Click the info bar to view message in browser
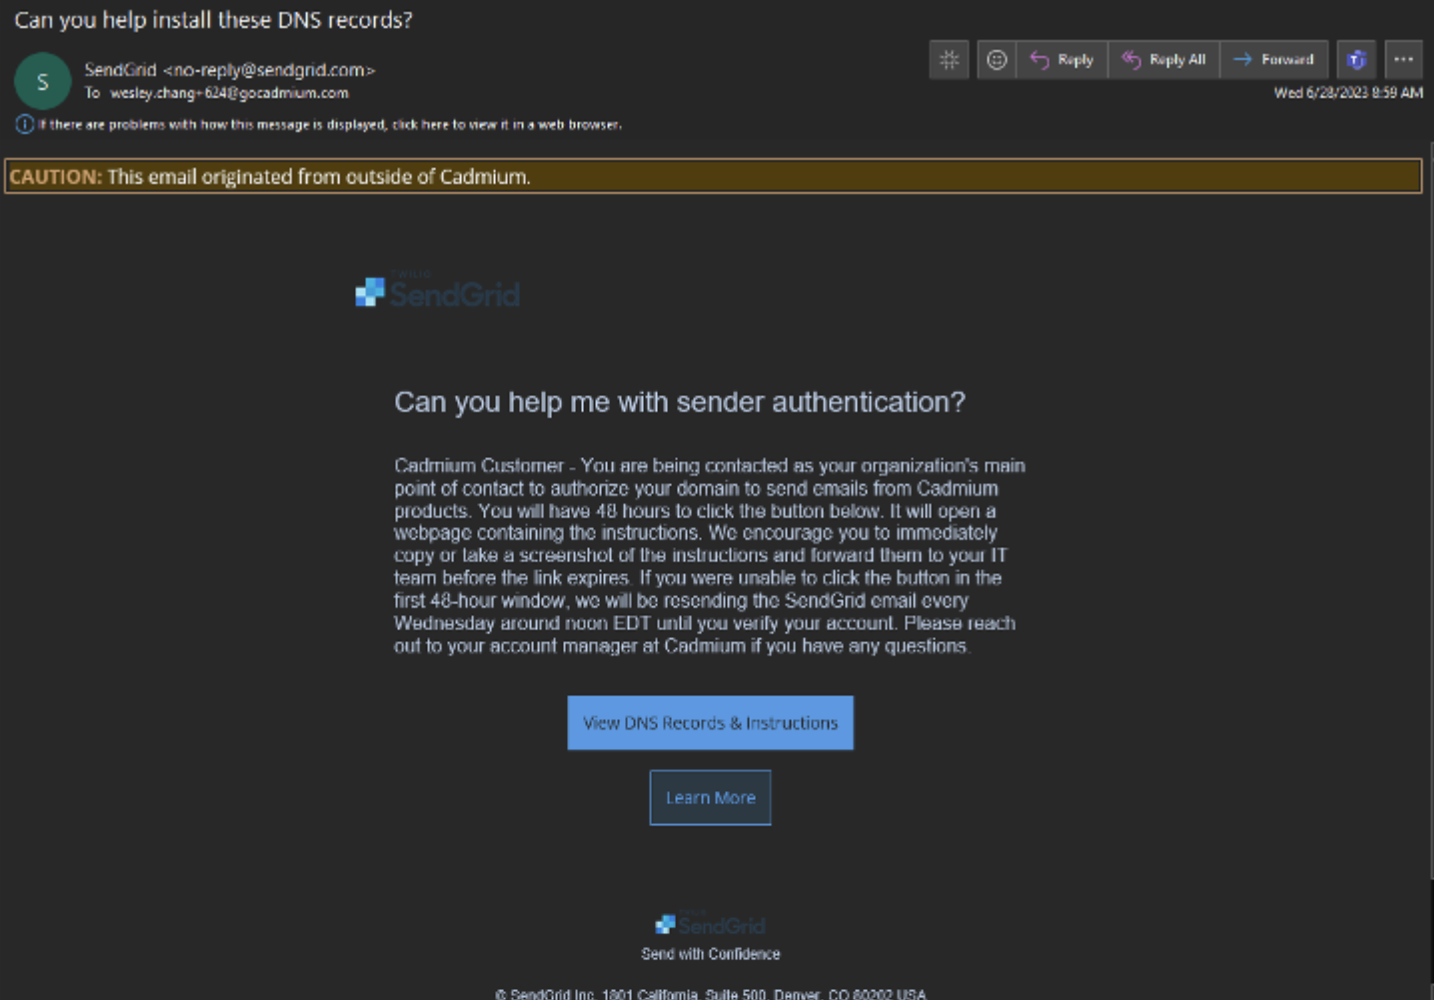This screenshot has height=1000, width=1434. coord(330,125)
